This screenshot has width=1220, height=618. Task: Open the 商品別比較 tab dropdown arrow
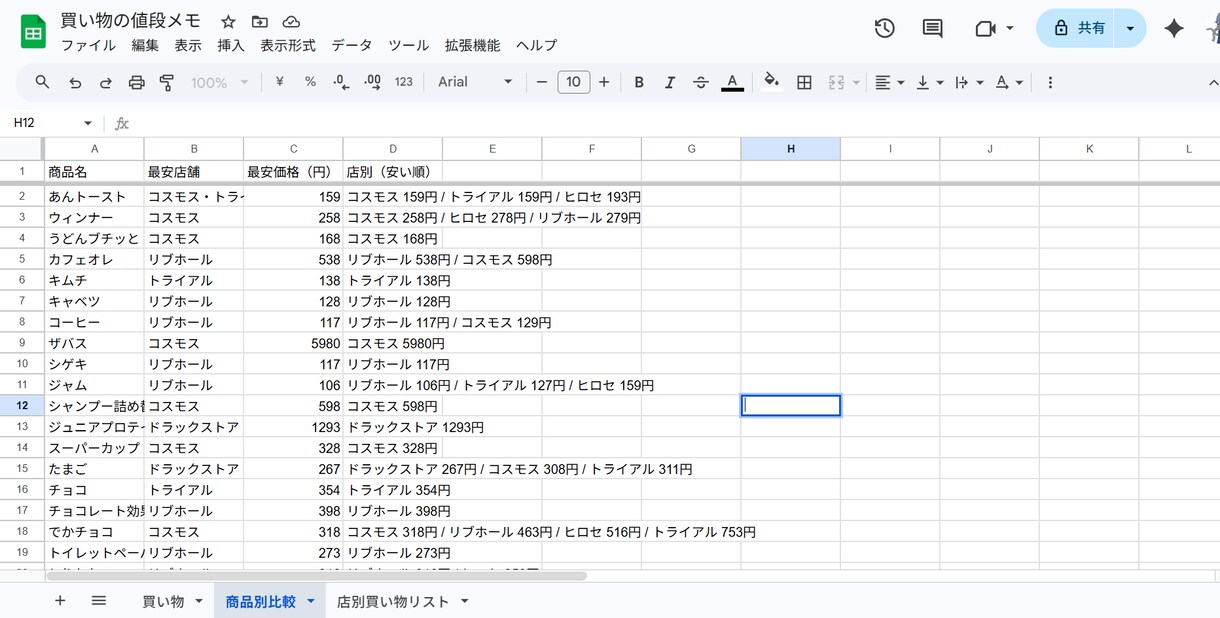(311, 601)
